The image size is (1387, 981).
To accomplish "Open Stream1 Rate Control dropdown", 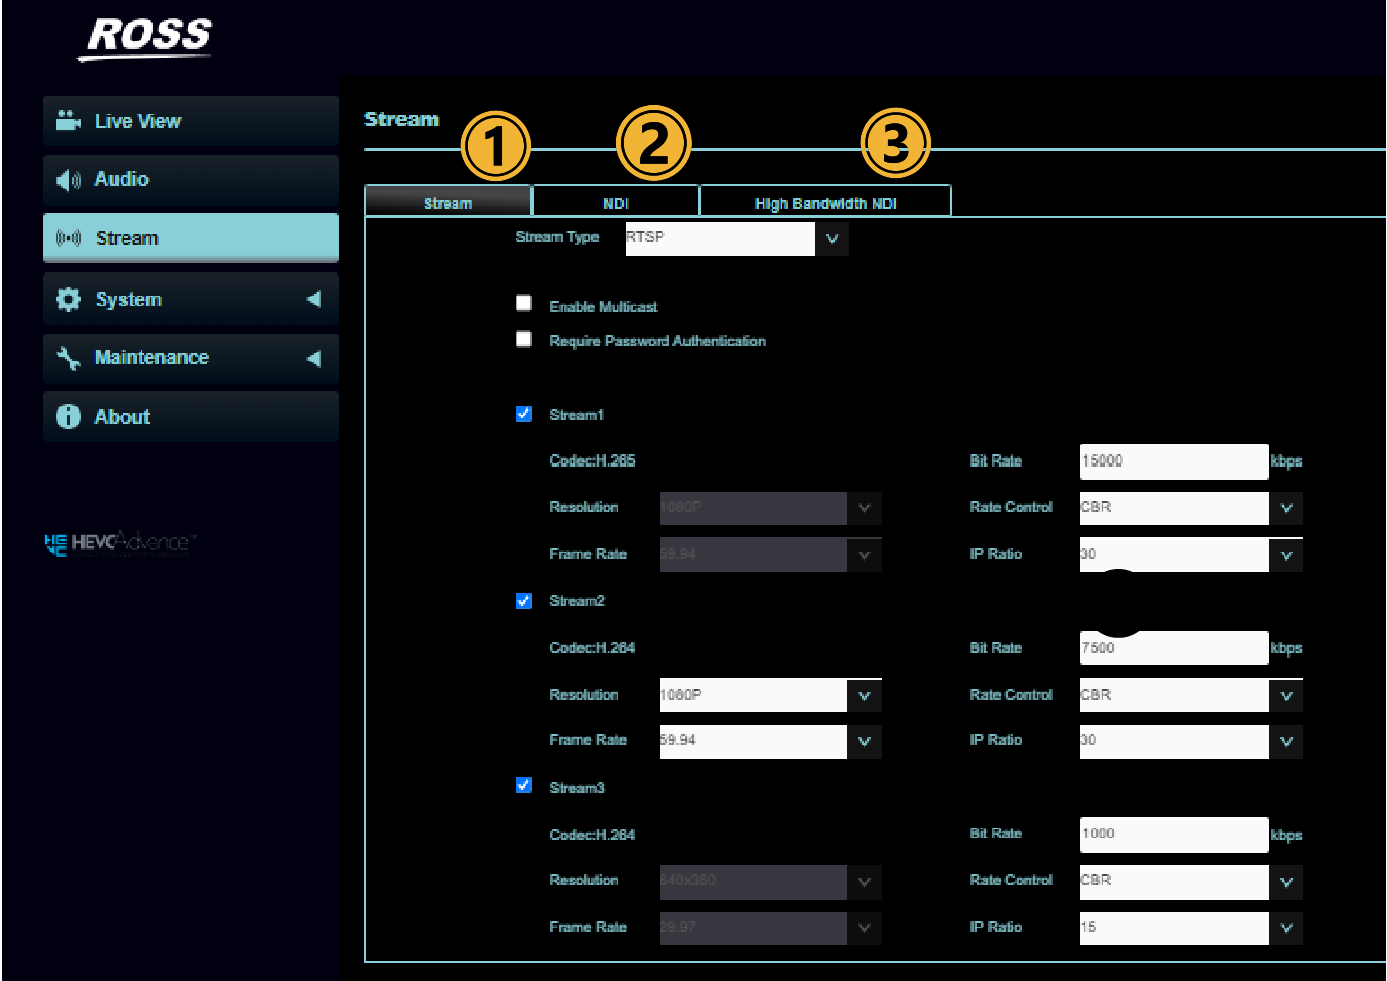I will pos(1286,508).
